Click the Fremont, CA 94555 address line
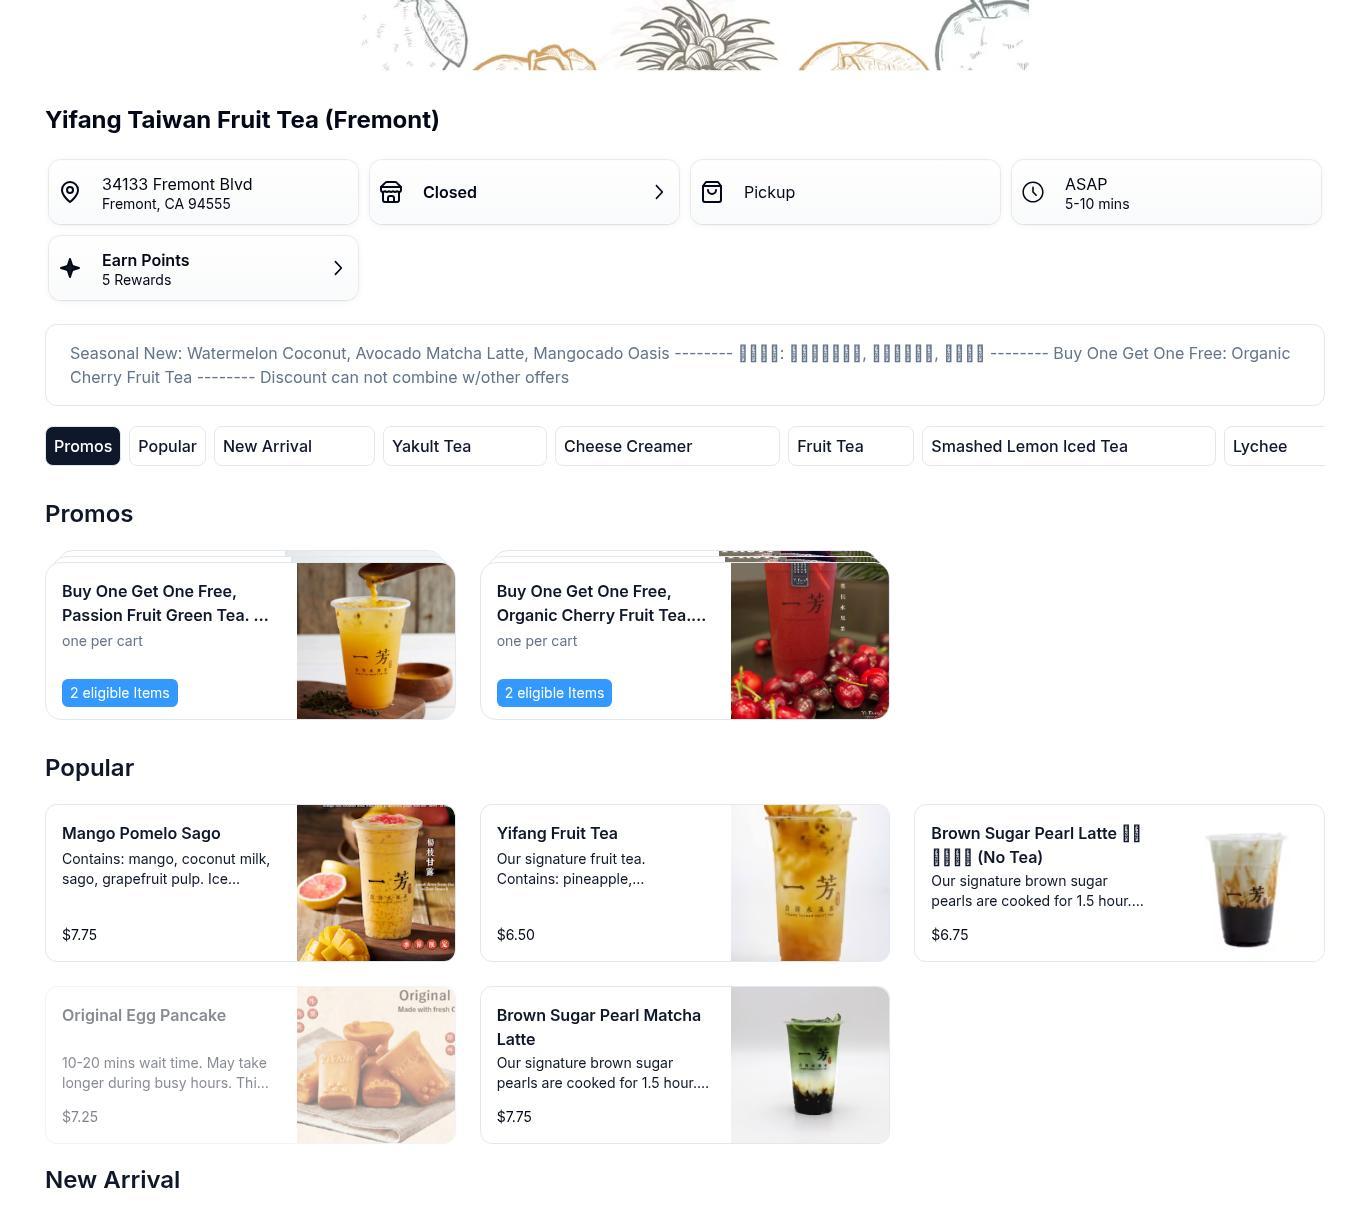The image size is (1350, 1214). point(166,204)
